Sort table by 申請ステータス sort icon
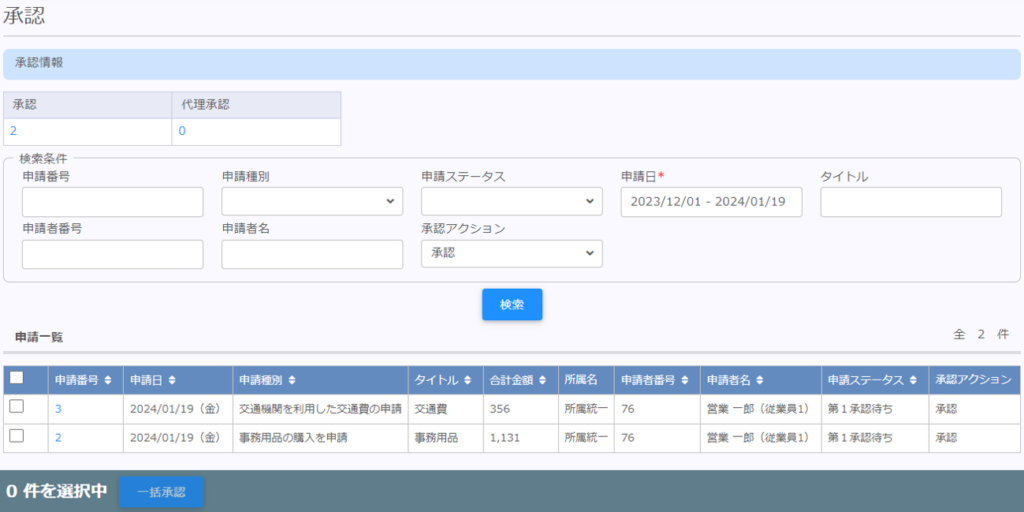 [912, 380]
